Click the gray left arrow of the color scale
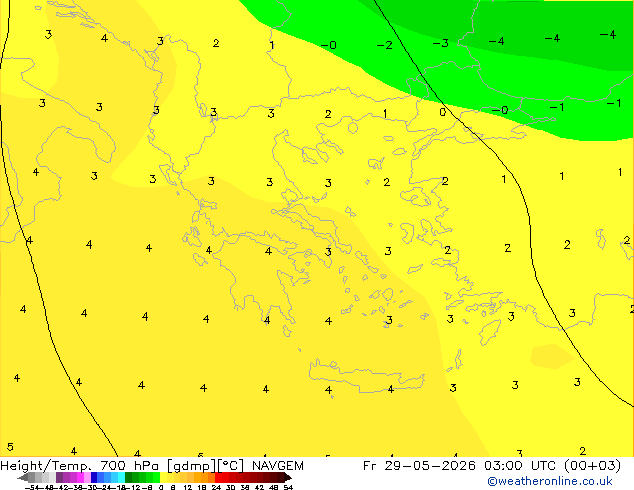The height and width of the screenshot is (490, 634). tap(23, 477)
